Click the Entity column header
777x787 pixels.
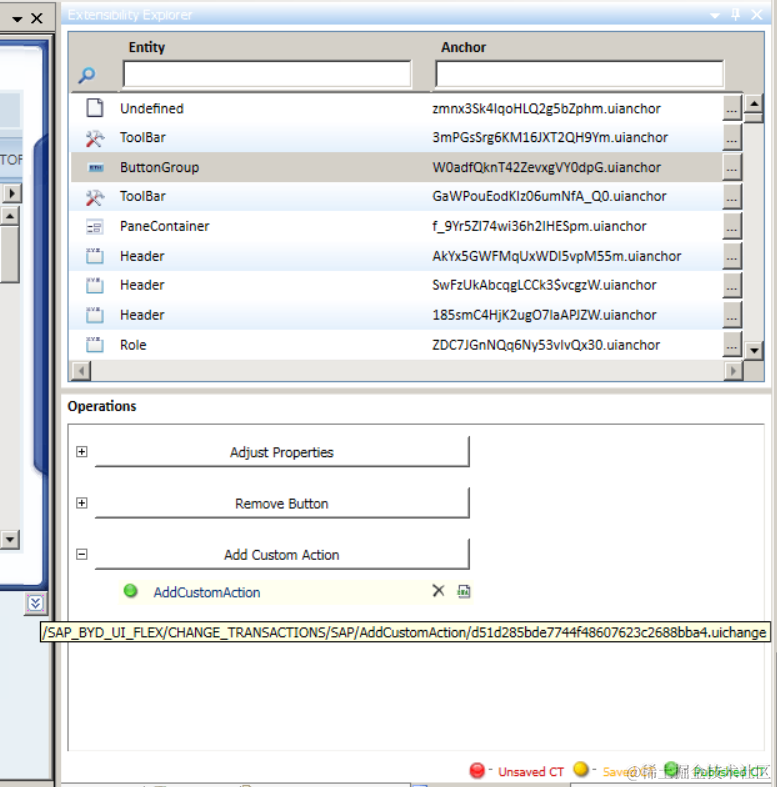(147, 47)
